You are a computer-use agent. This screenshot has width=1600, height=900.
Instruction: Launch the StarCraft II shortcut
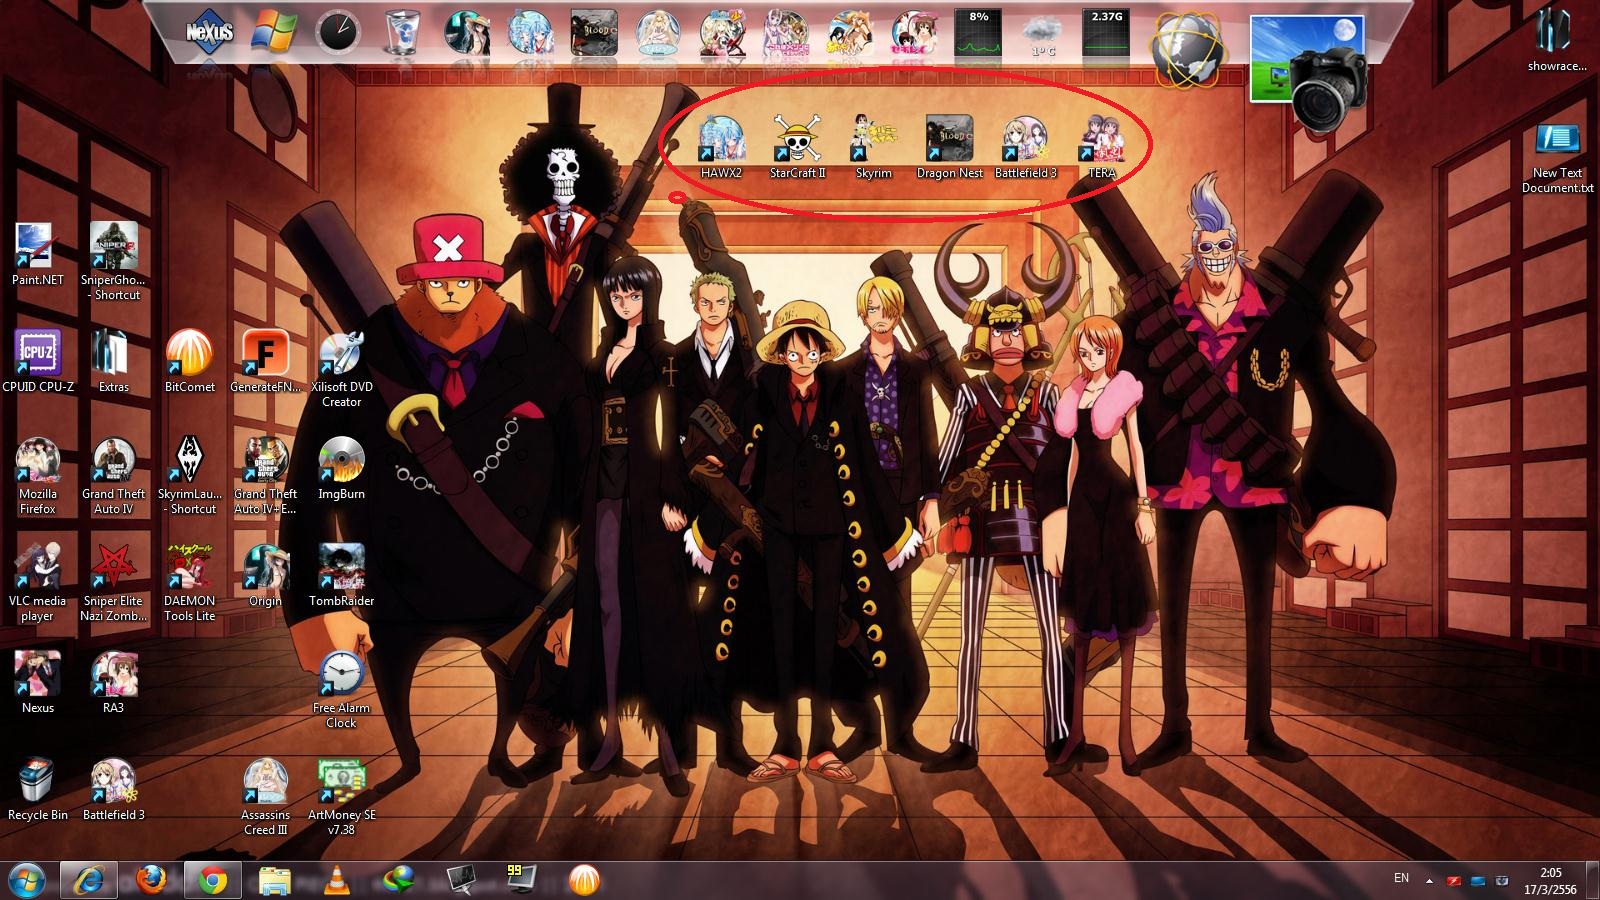[797, 147]
